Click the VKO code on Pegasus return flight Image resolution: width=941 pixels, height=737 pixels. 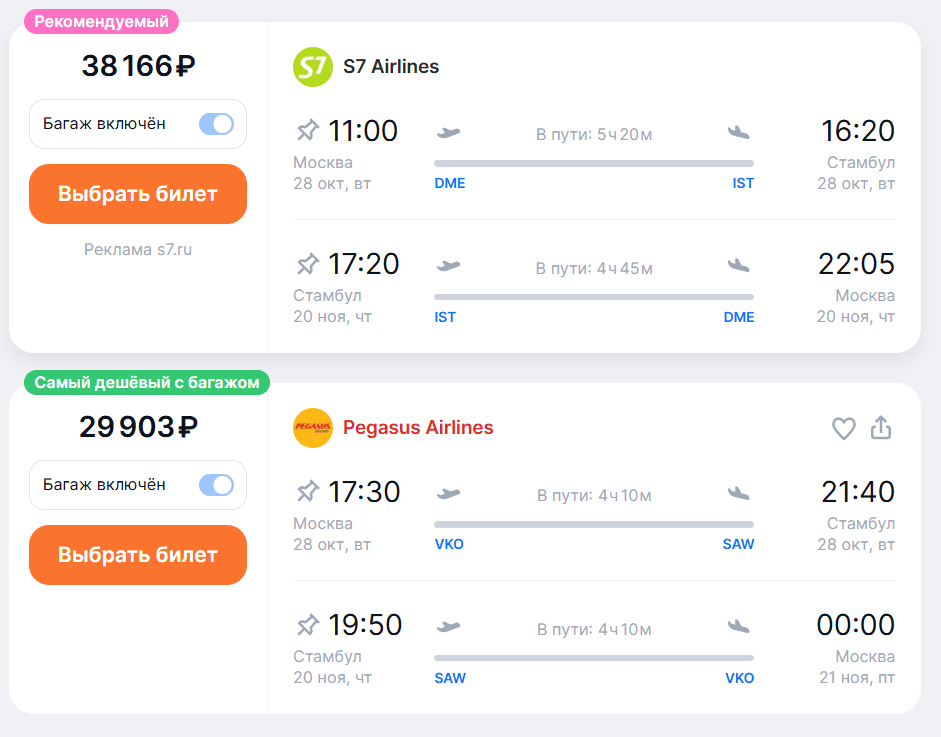[x=739, y=678]
